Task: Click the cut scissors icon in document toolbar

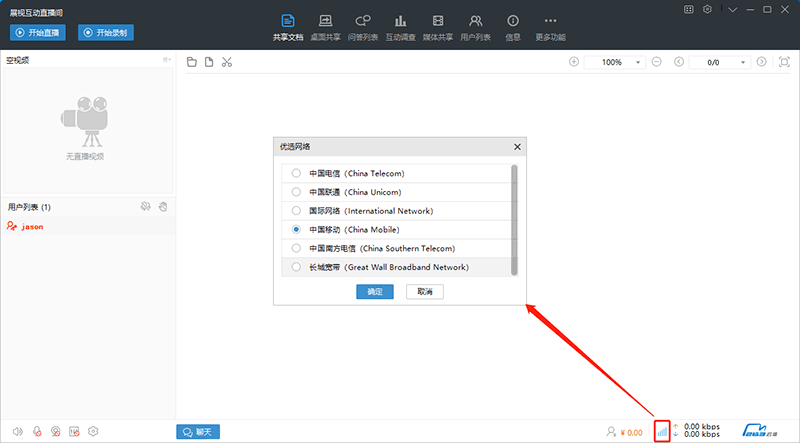Action: tap(227, 62)
